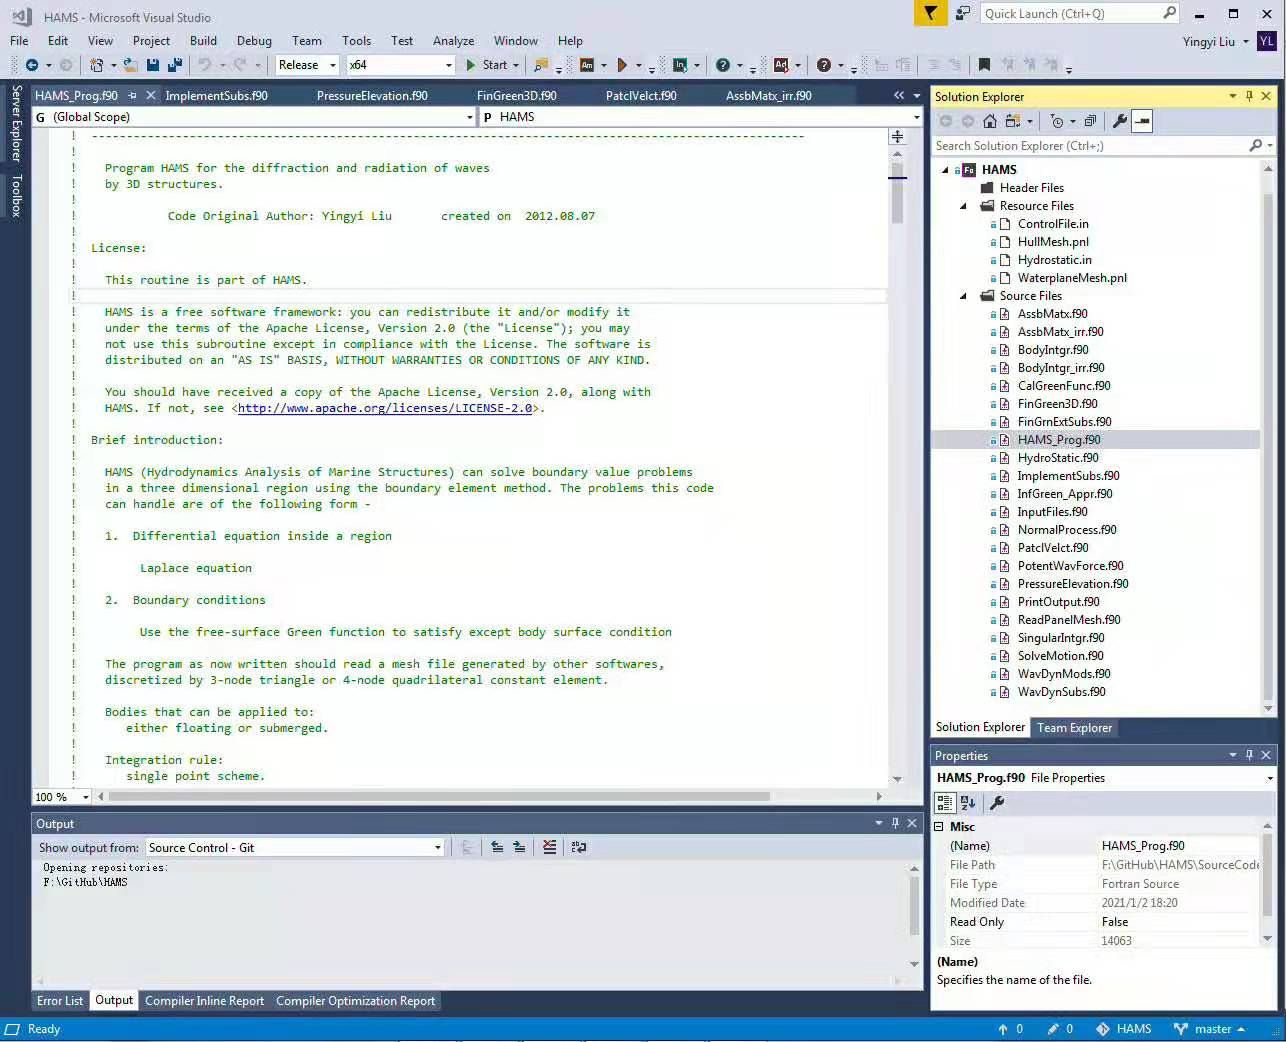Click the notifications flag icon in the title bar
1286x1042 pixels.
[x=930, y=13]
